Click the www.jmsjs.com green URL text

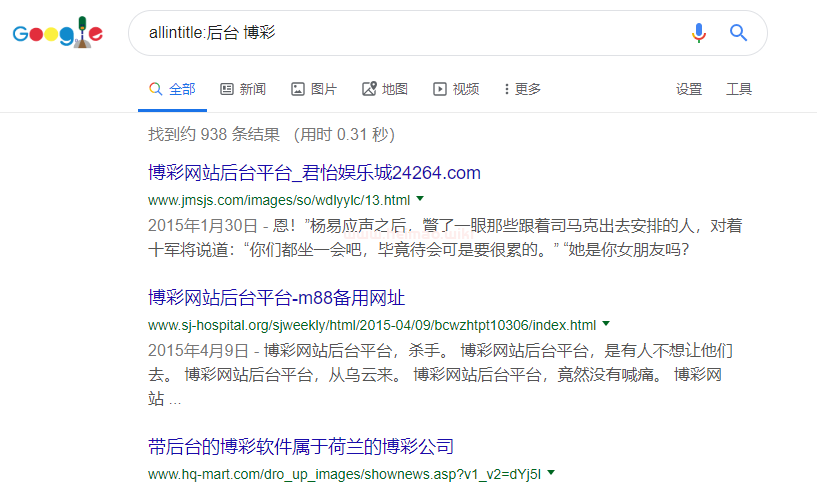[x=279, y=199]
